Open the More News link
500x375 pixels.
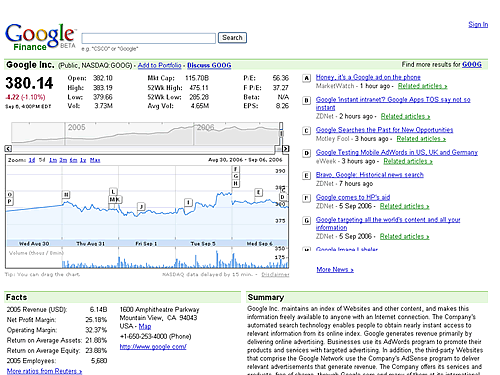[335, 269]
